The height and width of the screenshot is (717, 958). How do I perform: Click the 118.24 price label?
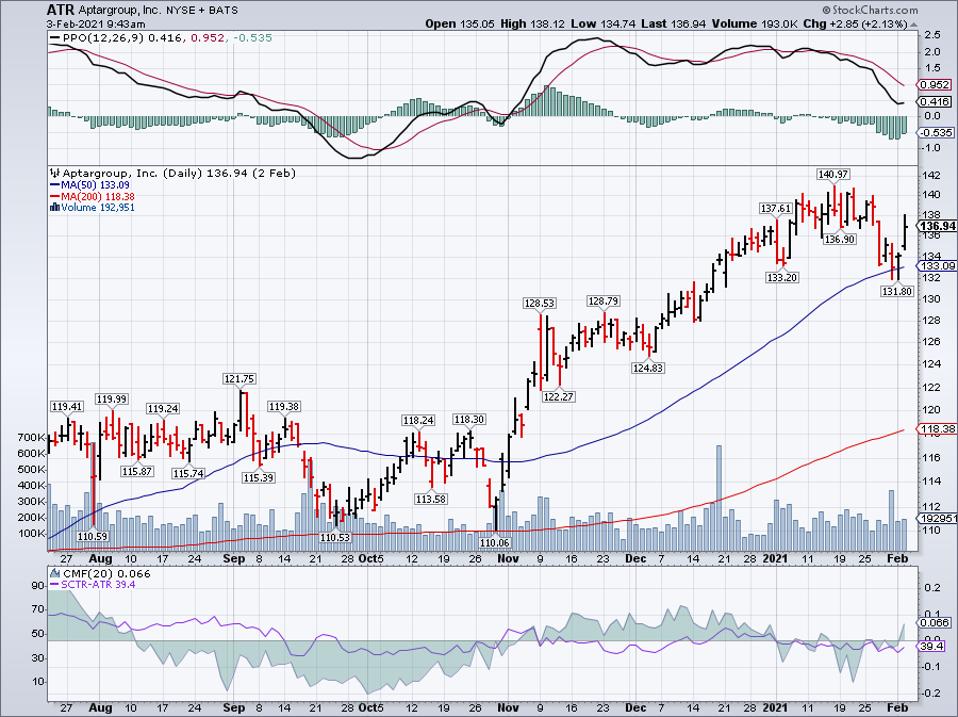pos(418,420)
